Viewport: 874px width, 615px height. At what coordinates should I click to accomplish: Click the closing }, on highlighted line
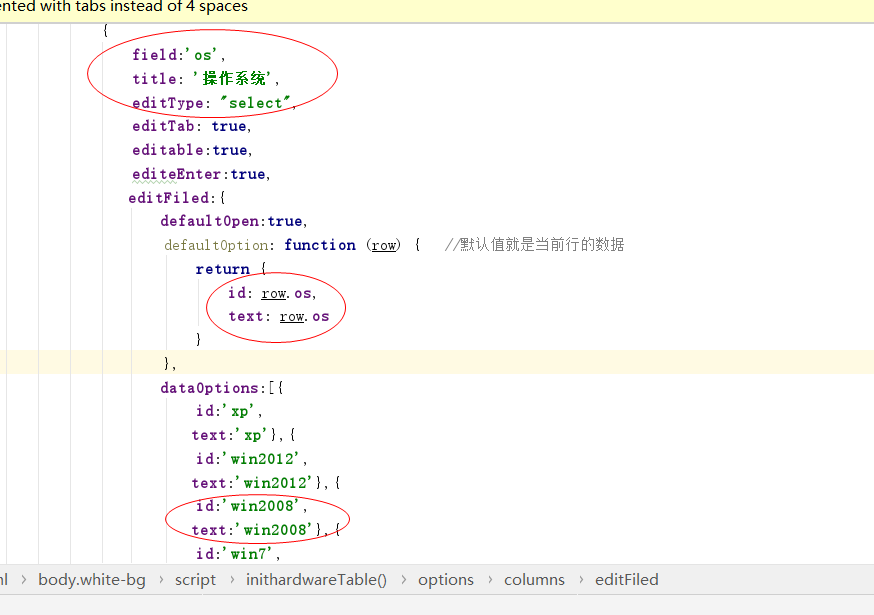170,364
